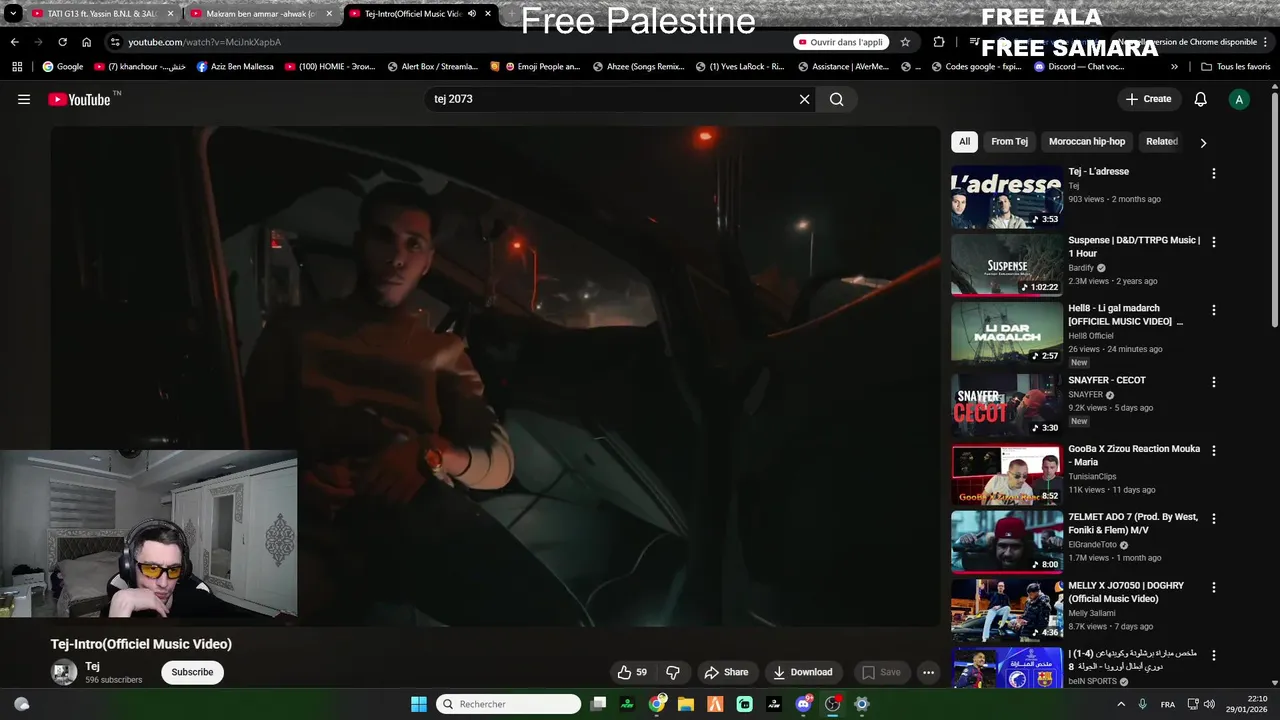1280x720 pixels.
Task: Open volume control in system tray
Action: click(x=1209, y=704)
